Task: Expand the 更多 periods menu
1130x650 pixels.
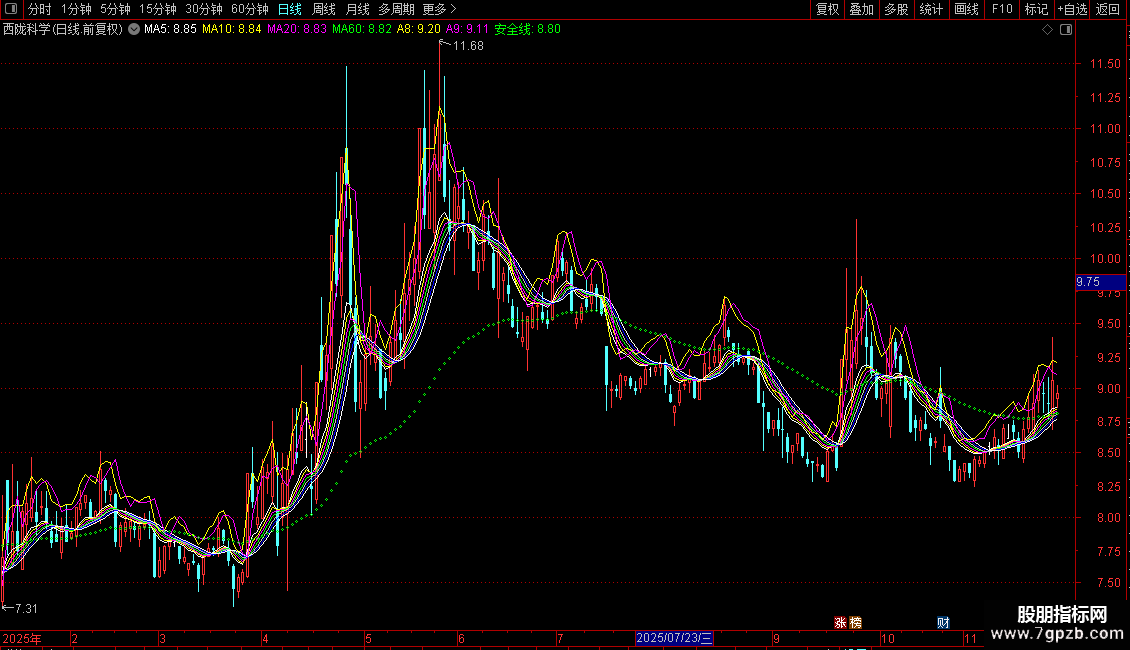Action: pos(440,9)
